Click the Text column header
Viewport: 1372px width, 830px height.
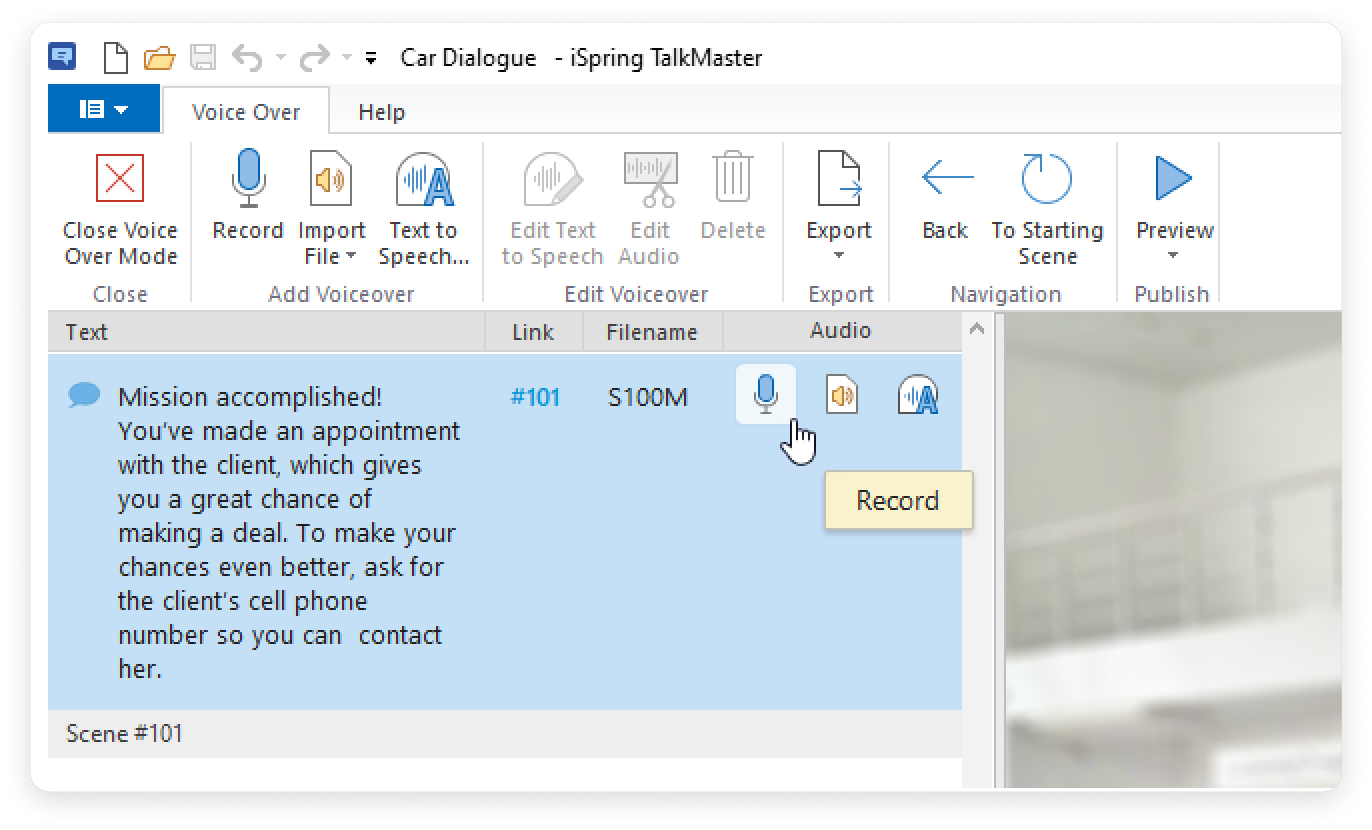click(x=87, y=332)
